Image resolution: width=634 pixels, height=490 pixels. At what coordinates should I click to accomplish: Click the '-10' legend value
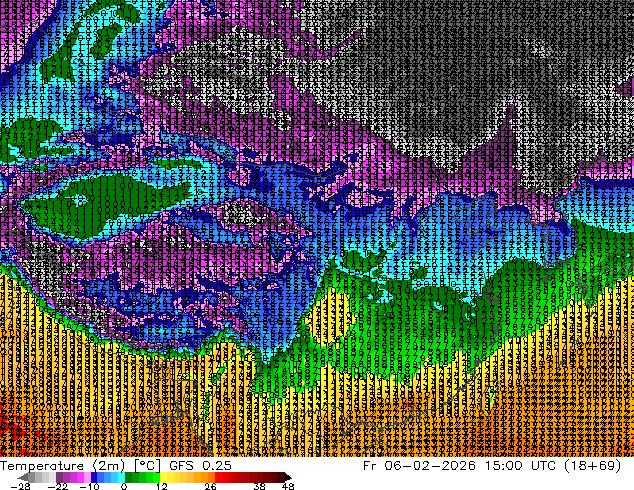(x=89, y=486)
